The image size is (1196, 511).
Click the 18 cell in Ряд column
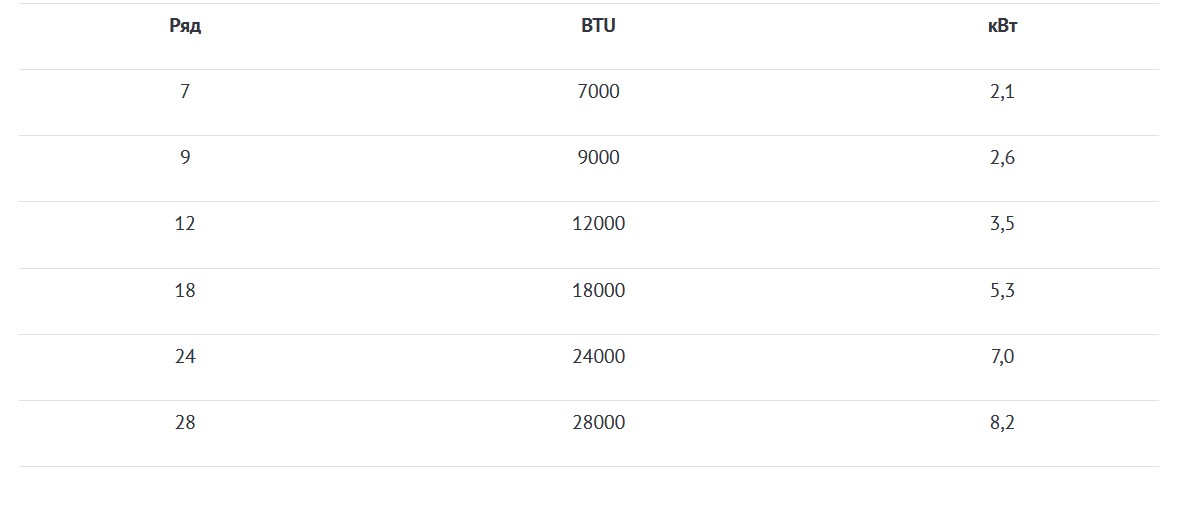point(185,291)
